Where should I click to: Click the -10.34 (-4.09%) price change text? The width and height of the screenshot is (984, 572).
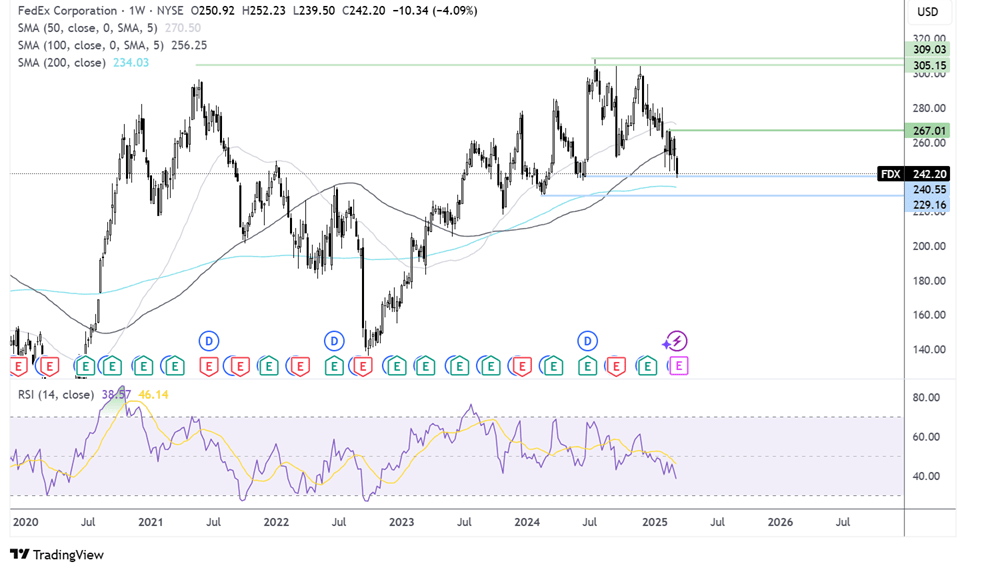(x=434, y=11)
